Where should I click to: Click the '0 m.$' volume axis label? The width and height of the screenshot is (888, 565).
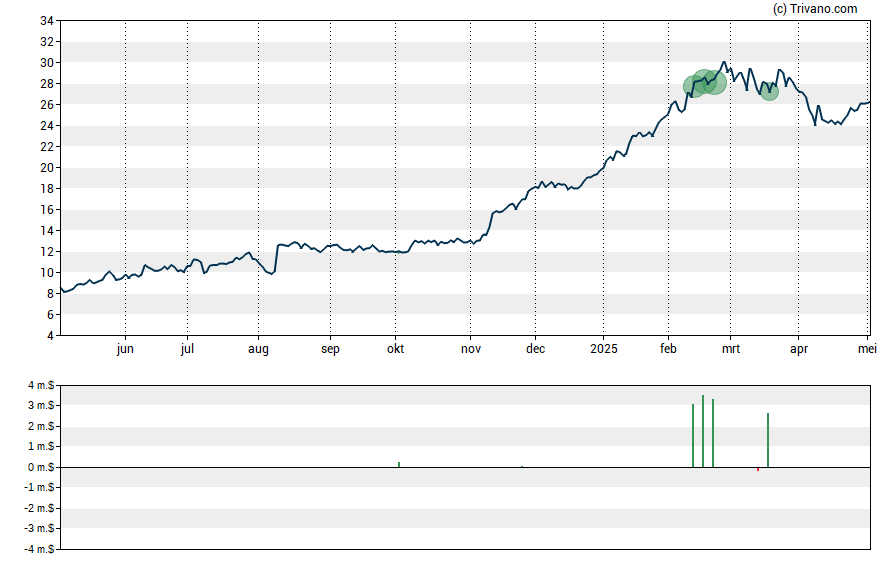[x=41, y=467]
